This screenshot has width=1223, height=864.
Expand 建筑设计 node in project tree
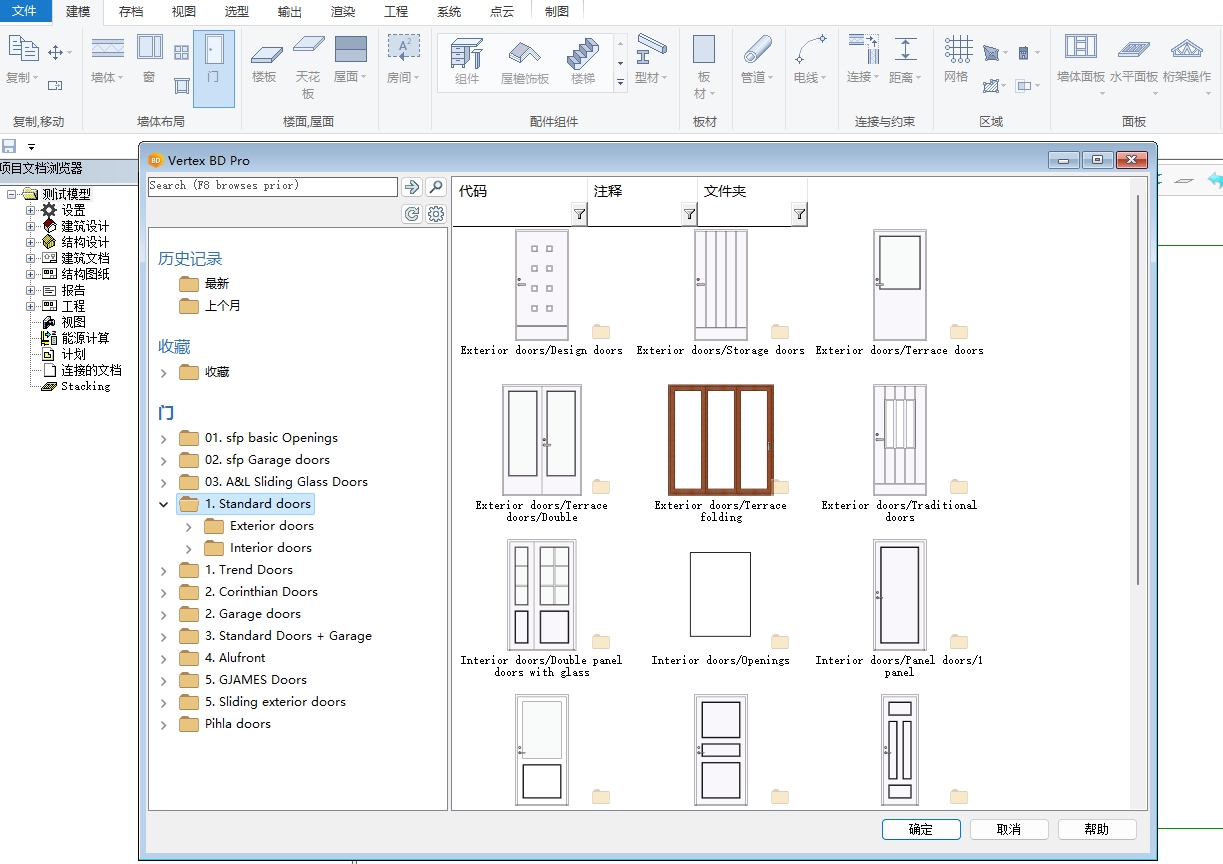31,226
